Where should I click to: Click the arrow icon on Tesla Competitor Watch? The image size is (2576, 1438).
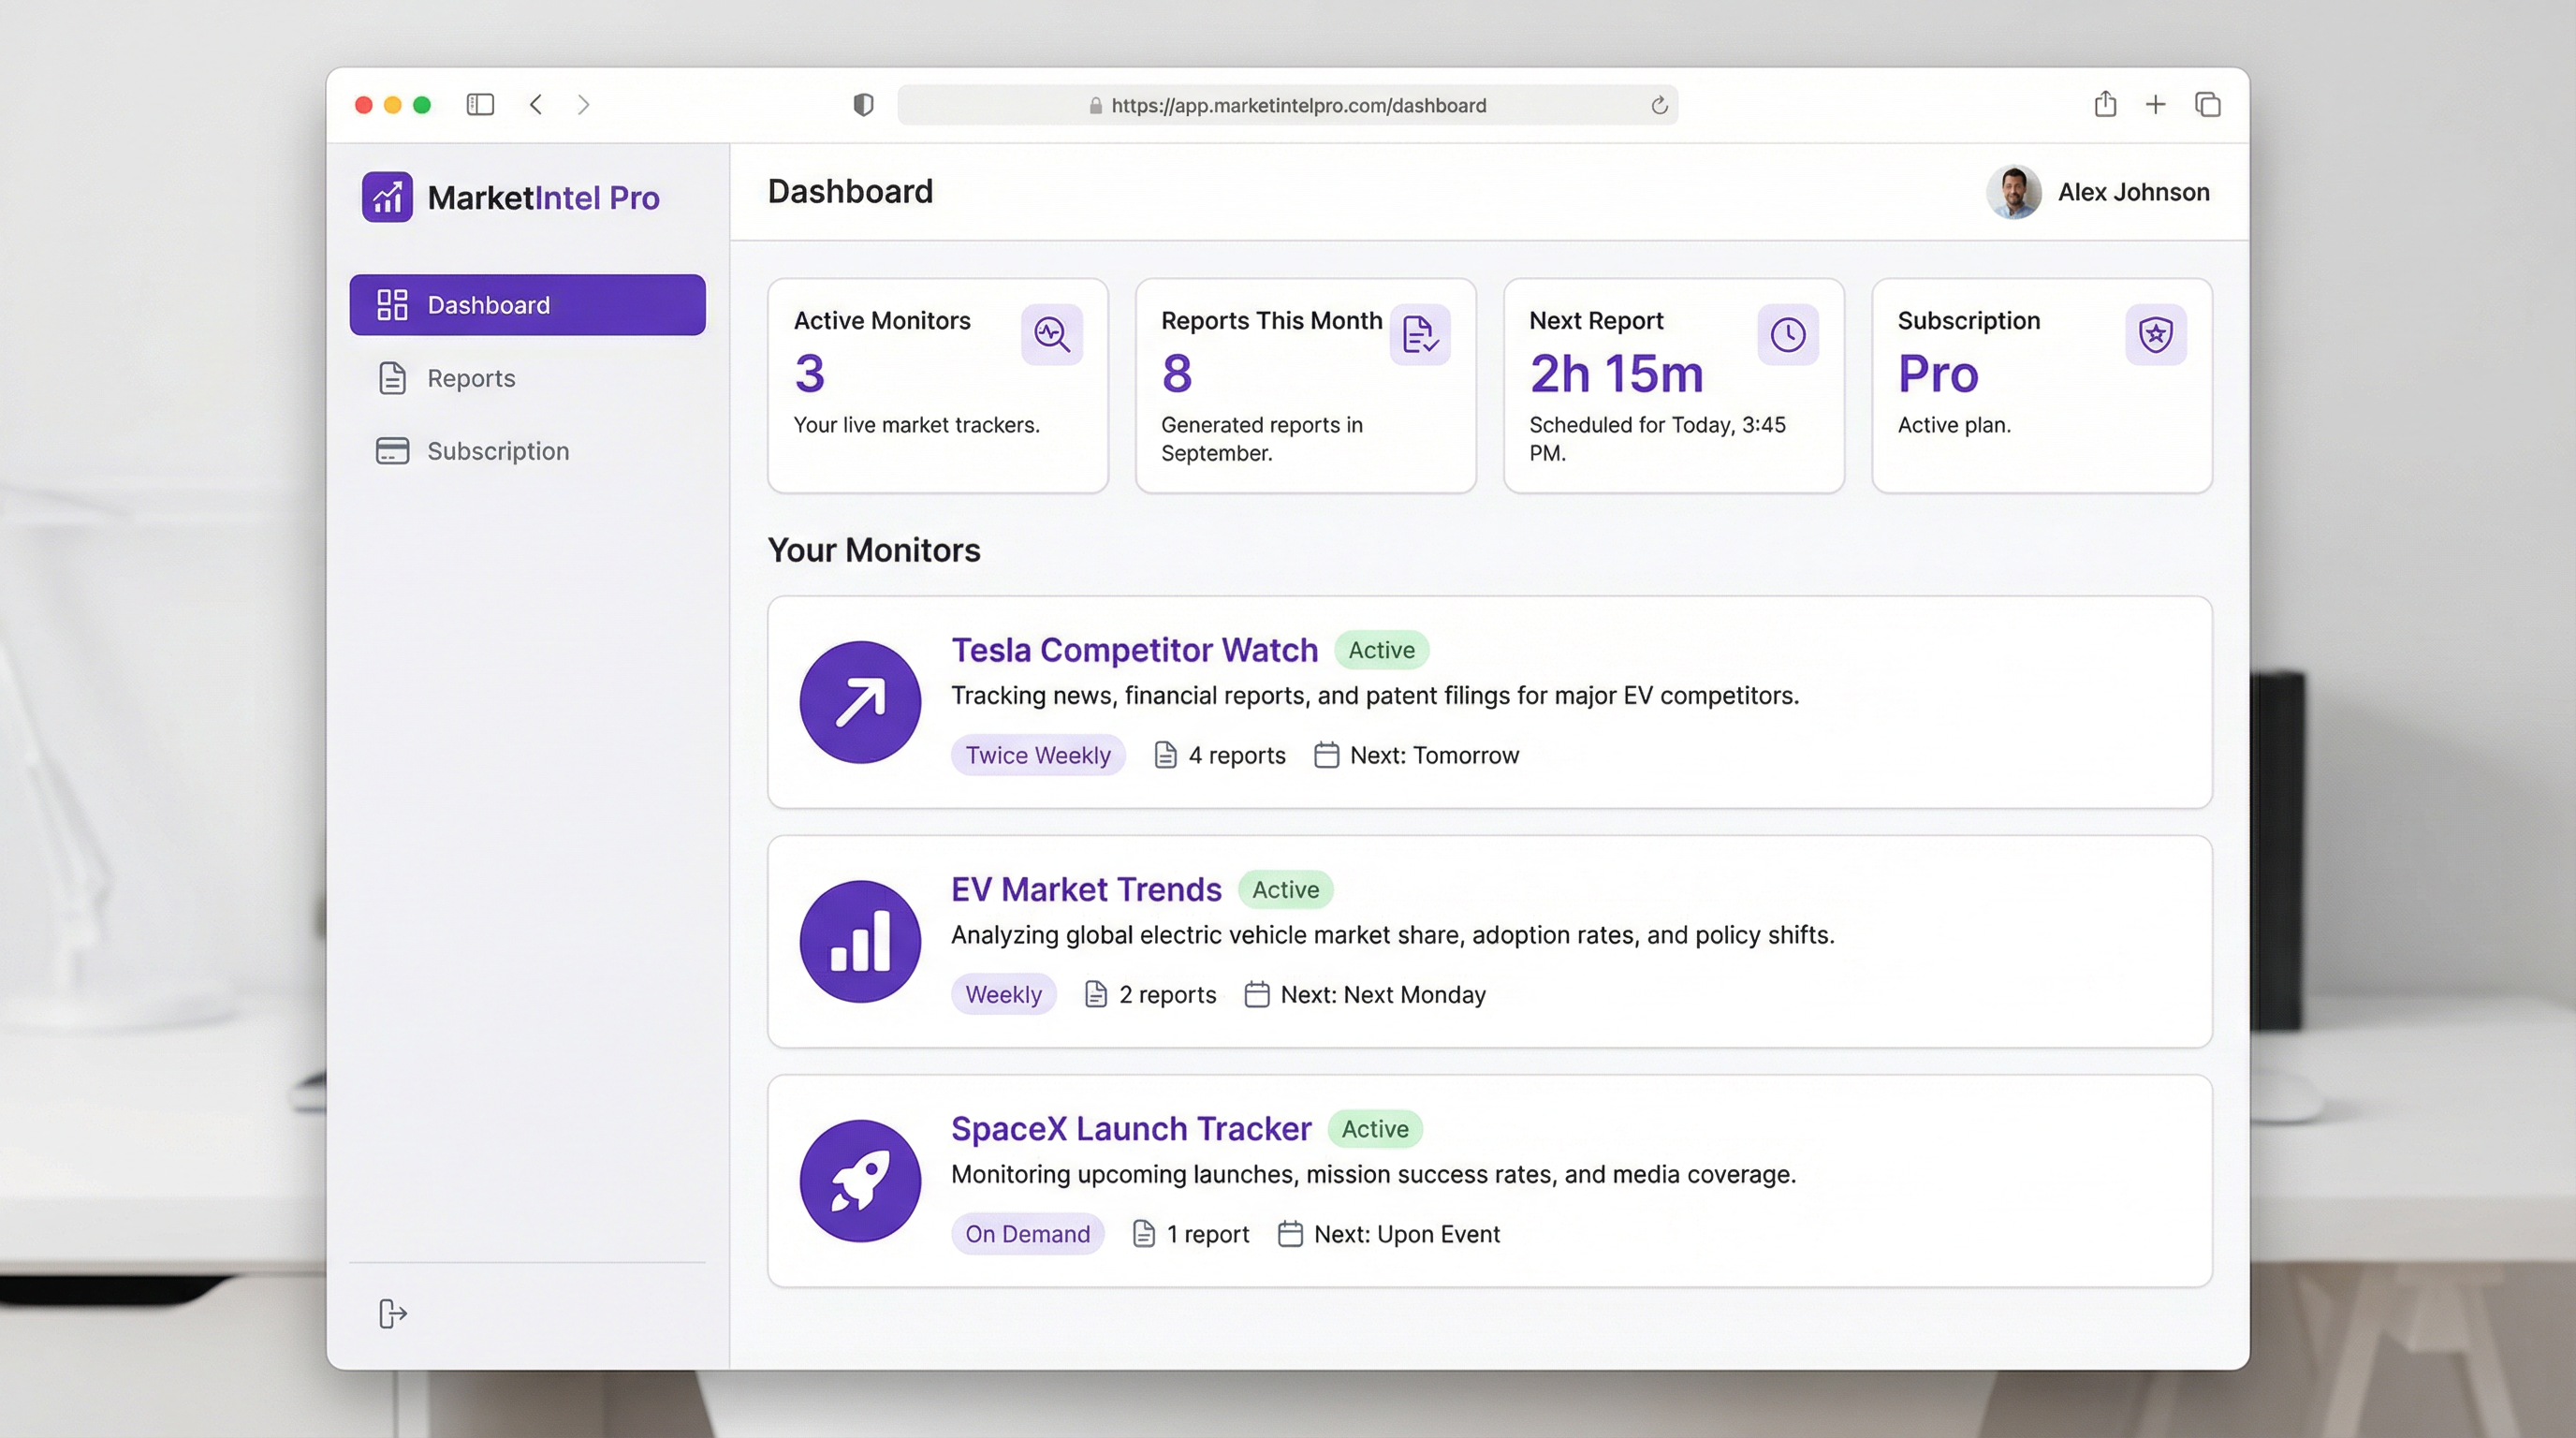pyautogui.click(x=860, y=702)
